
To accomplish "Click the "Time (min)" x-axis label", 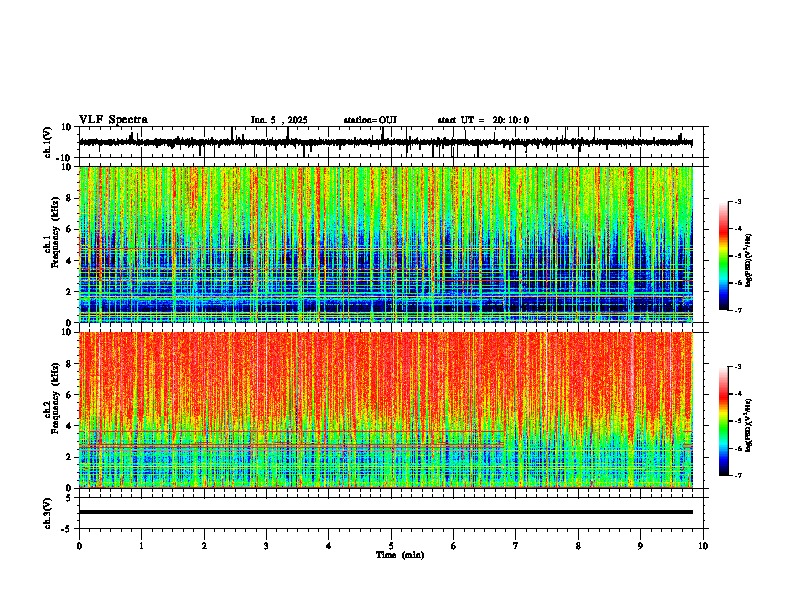I will pos(400,555).
